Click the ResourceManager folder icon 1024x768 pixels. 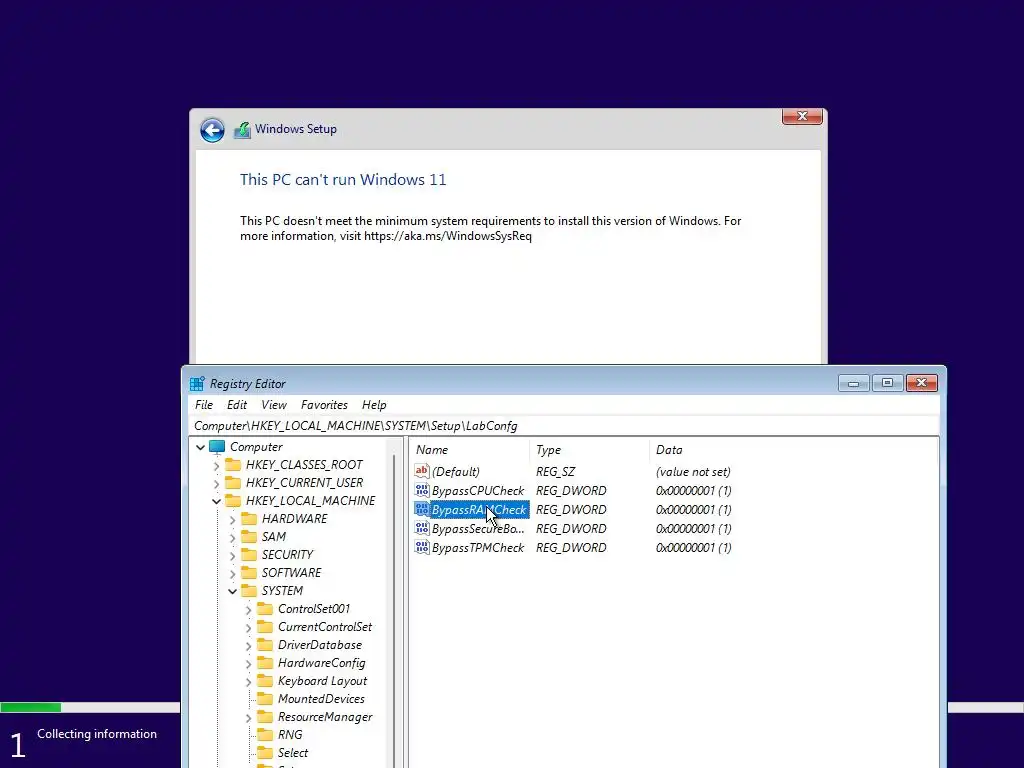(265, 717)
